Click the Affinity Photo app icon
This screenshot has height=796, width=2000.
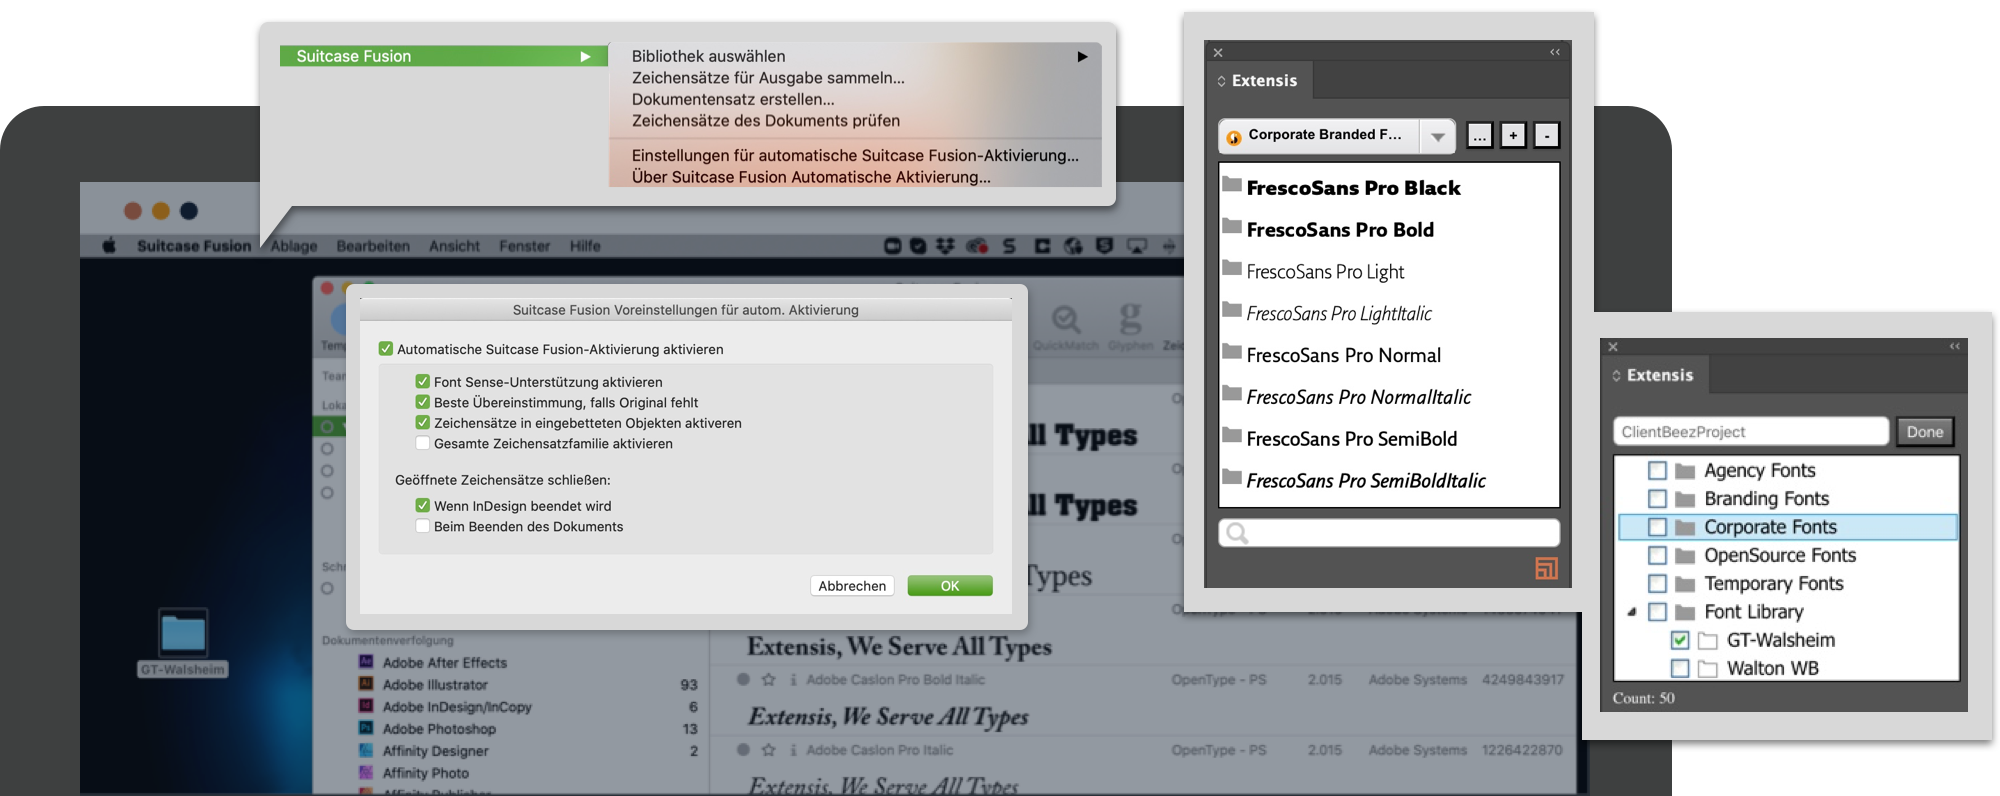point(366,772)
